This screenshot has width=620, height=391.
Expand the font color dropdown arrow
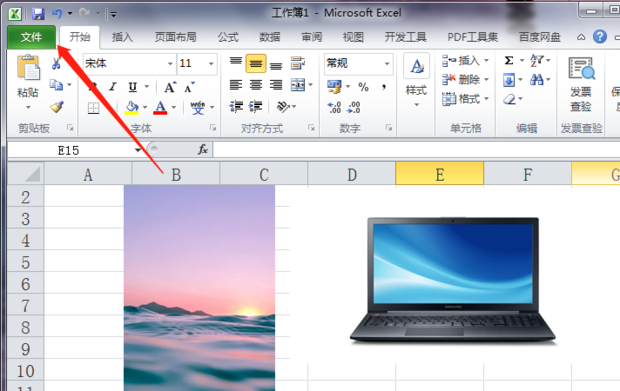tap(174, 107)
